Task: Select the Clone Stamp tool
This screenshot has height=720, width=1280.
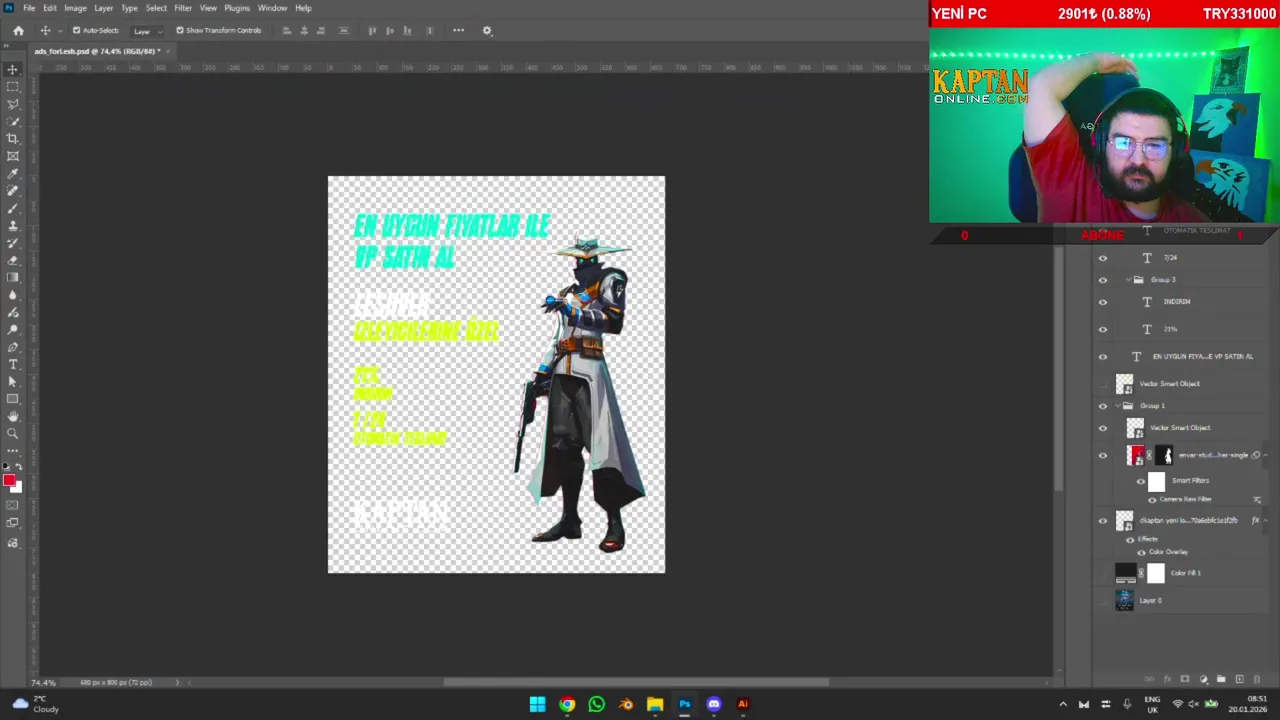Action: coord(13,226)
